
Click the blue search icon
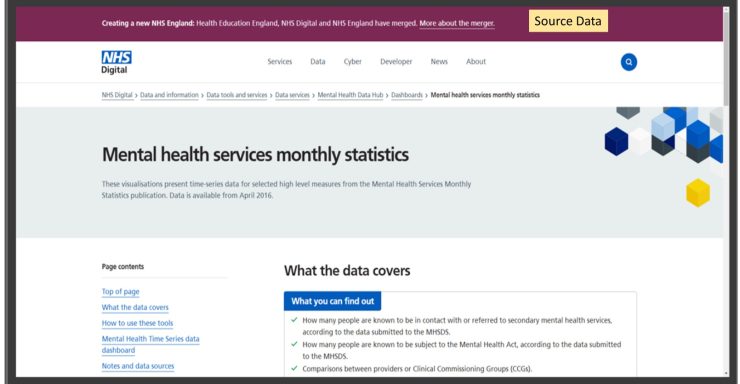[x=629, y=62]
